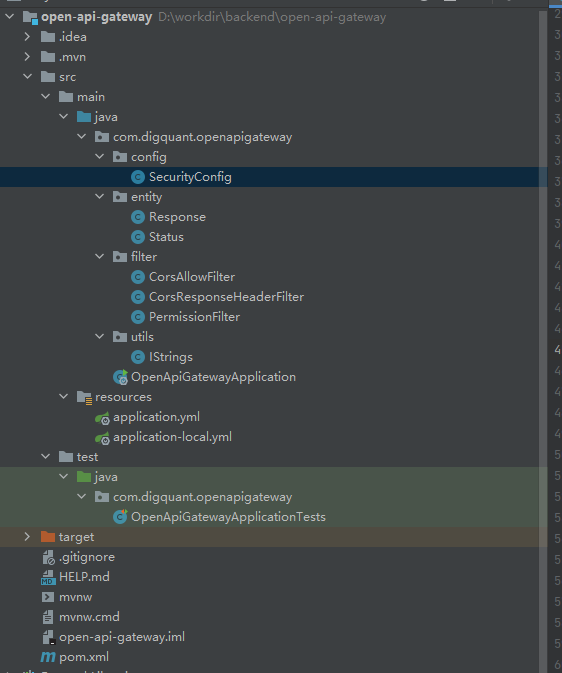Select the mvnw file name
This screenshot has width=562, height=673.
tap(76, 597)
